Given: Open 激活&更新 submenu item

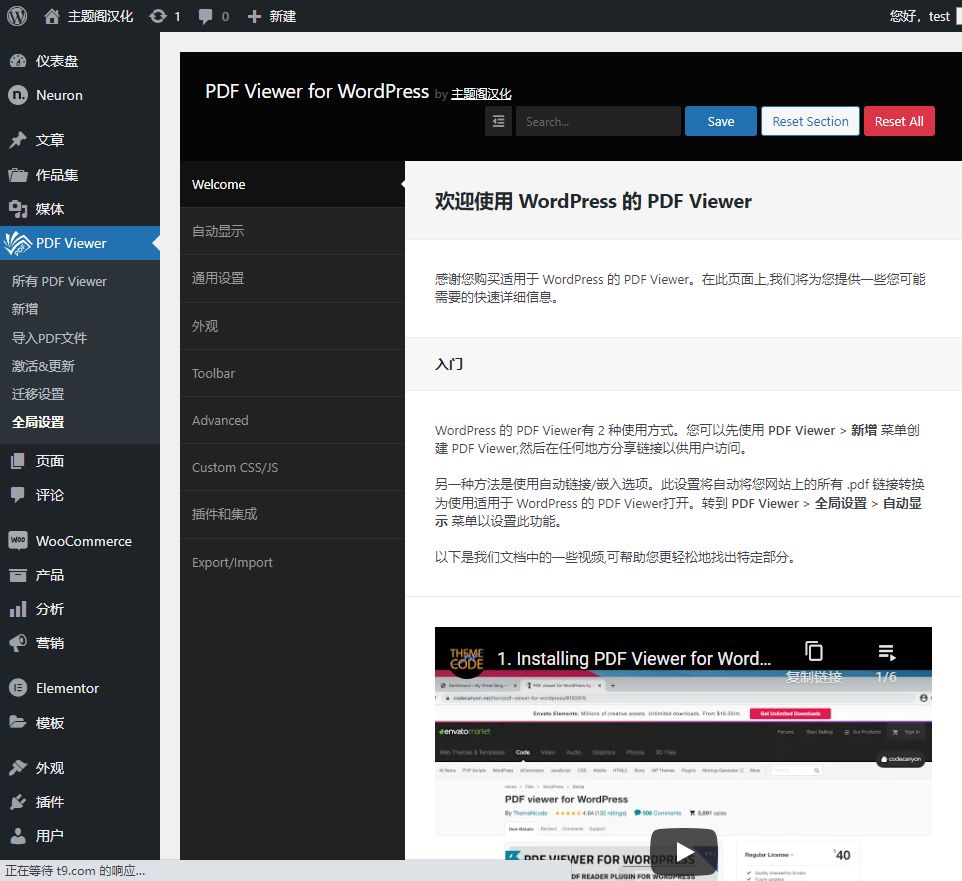Looking at the screenshot, I should pos(43,366).
